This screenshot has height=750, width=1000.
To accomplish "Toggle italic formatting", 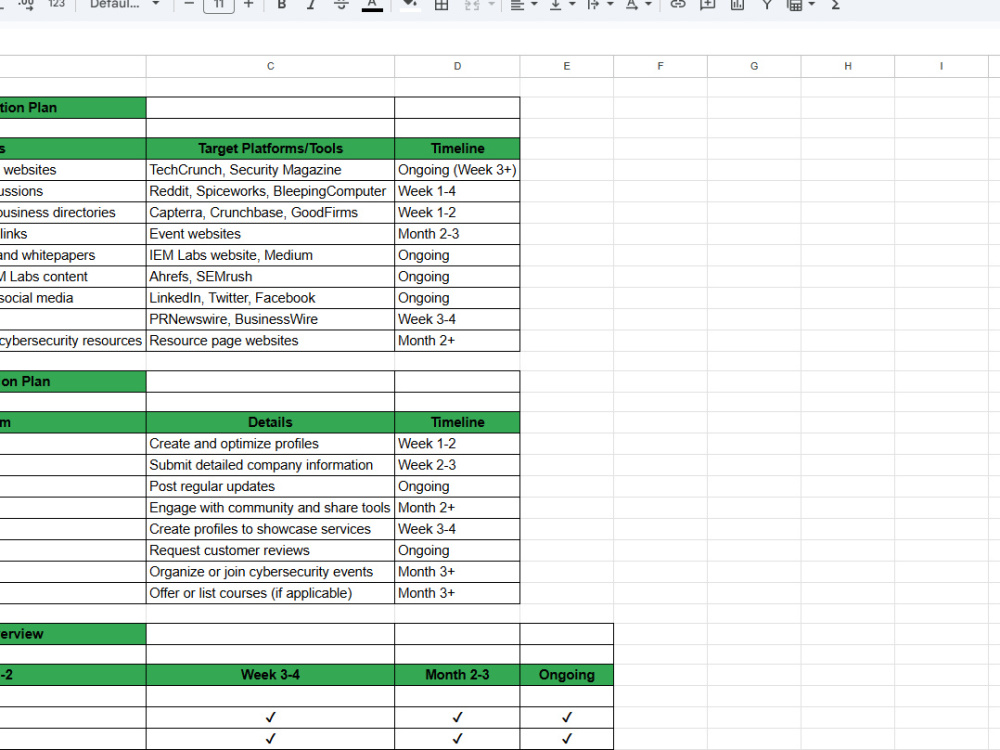I will pyautogui.click(x=311, y=4).
